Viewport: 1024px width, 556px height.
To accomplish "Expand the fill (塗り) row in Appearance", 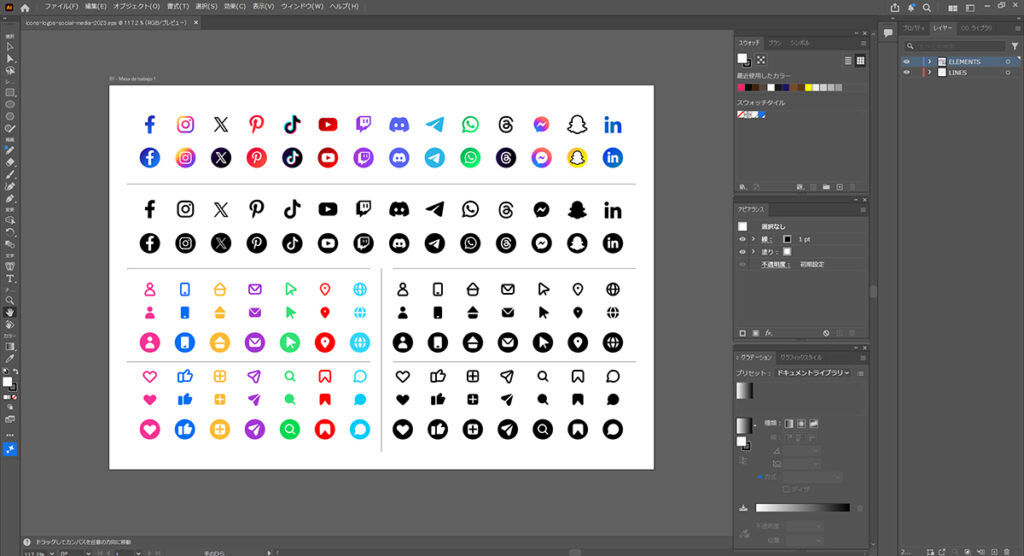I will click(753, 252).
